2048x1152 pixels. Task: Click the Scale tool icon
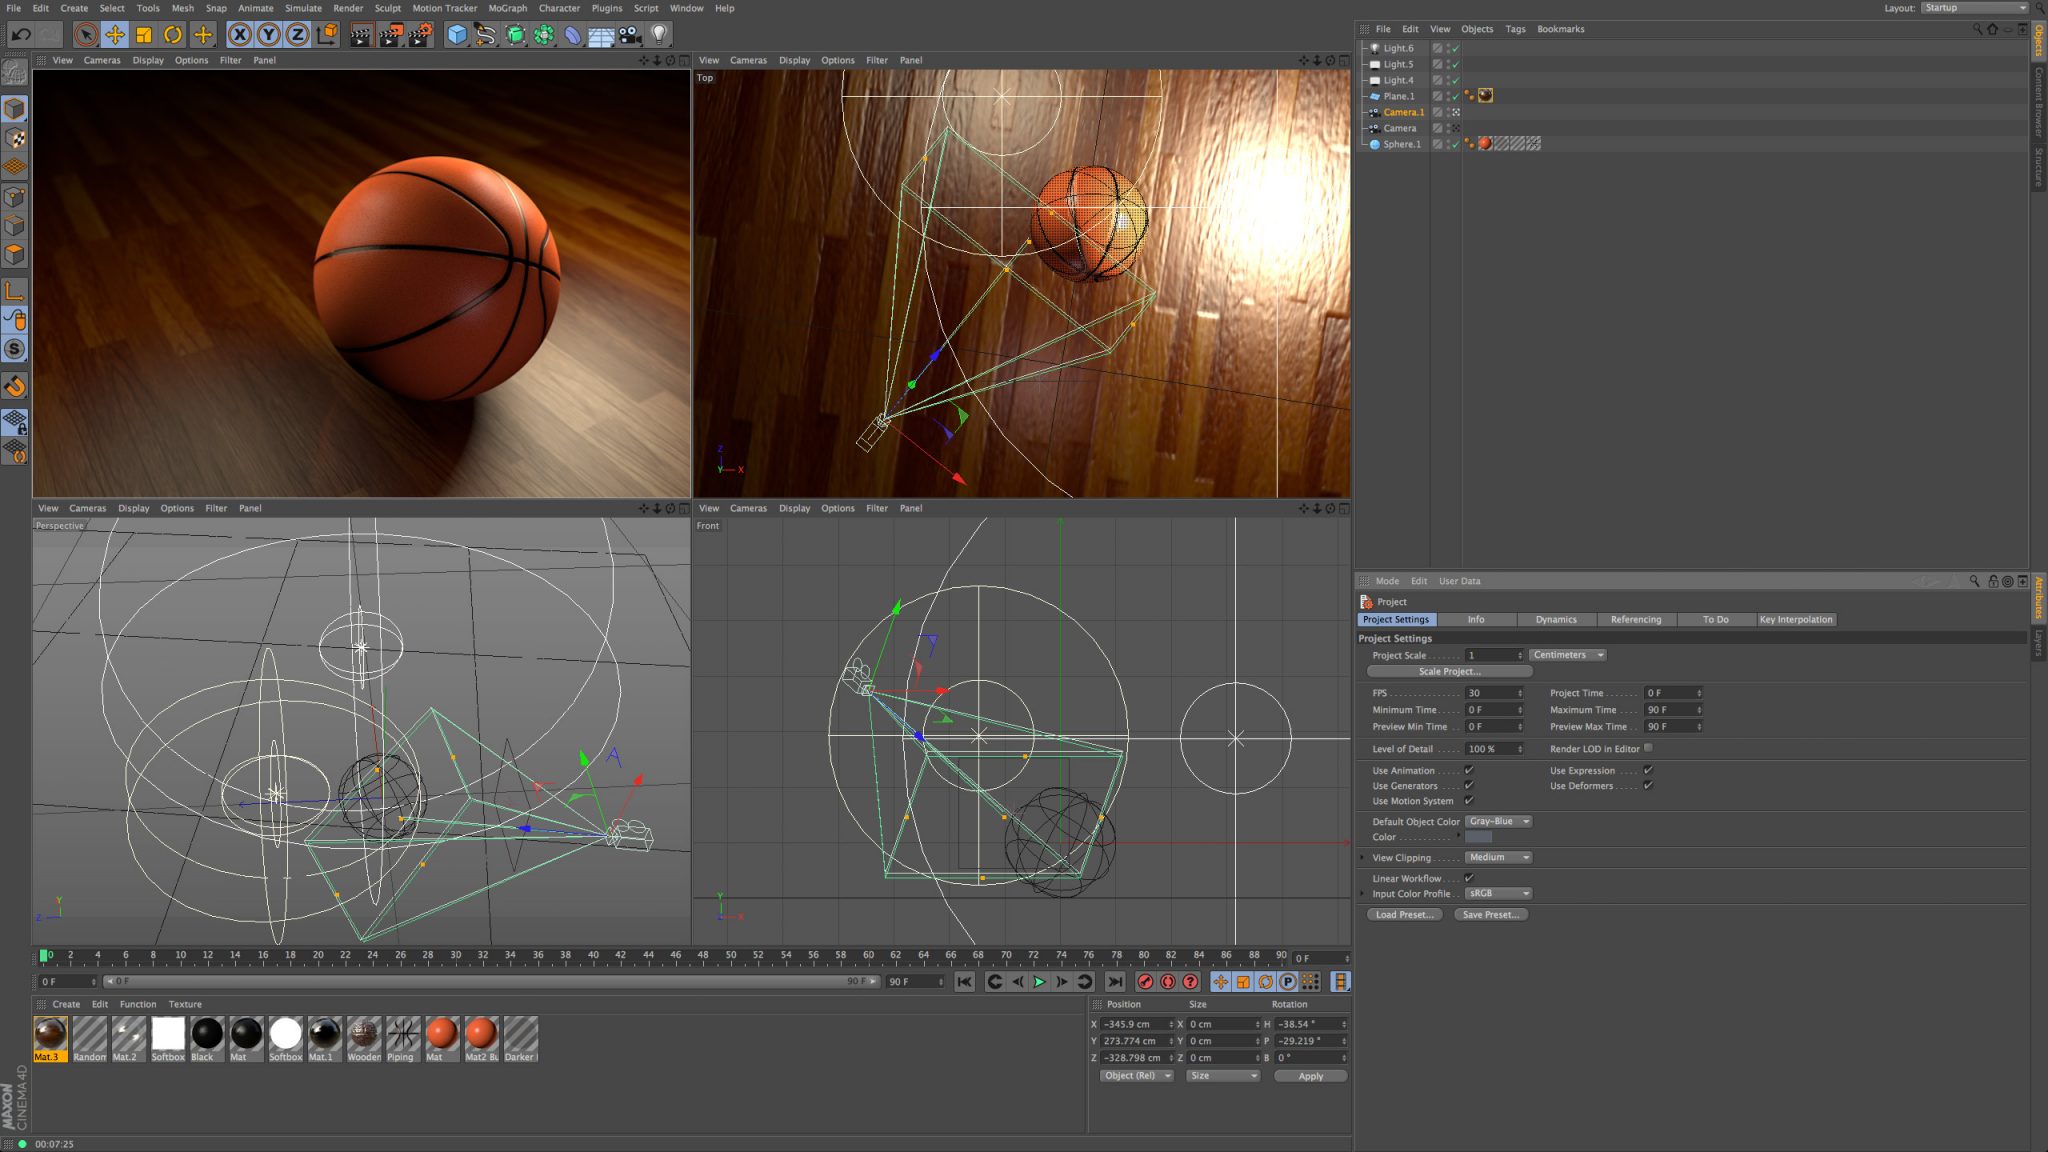tap(145, 34)
